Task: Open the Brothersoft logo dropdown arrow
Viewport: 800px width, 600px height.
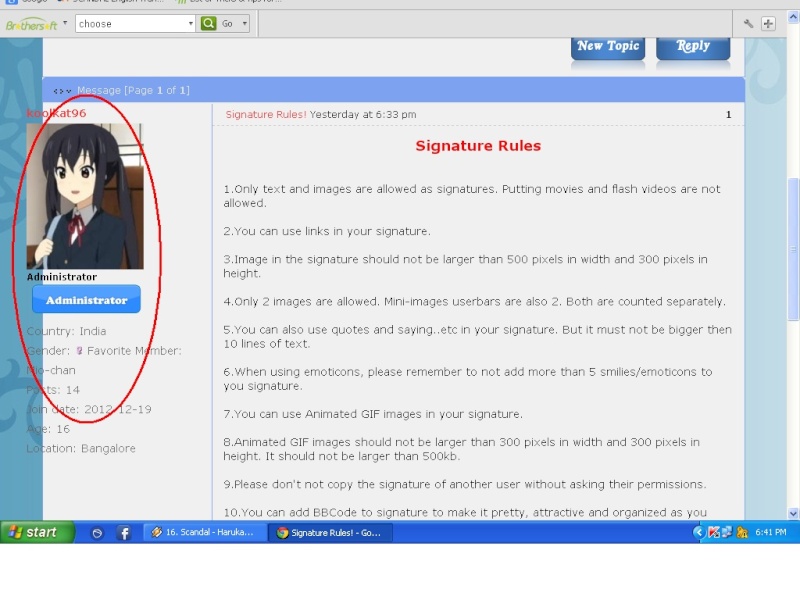Action: coord(65,23)
